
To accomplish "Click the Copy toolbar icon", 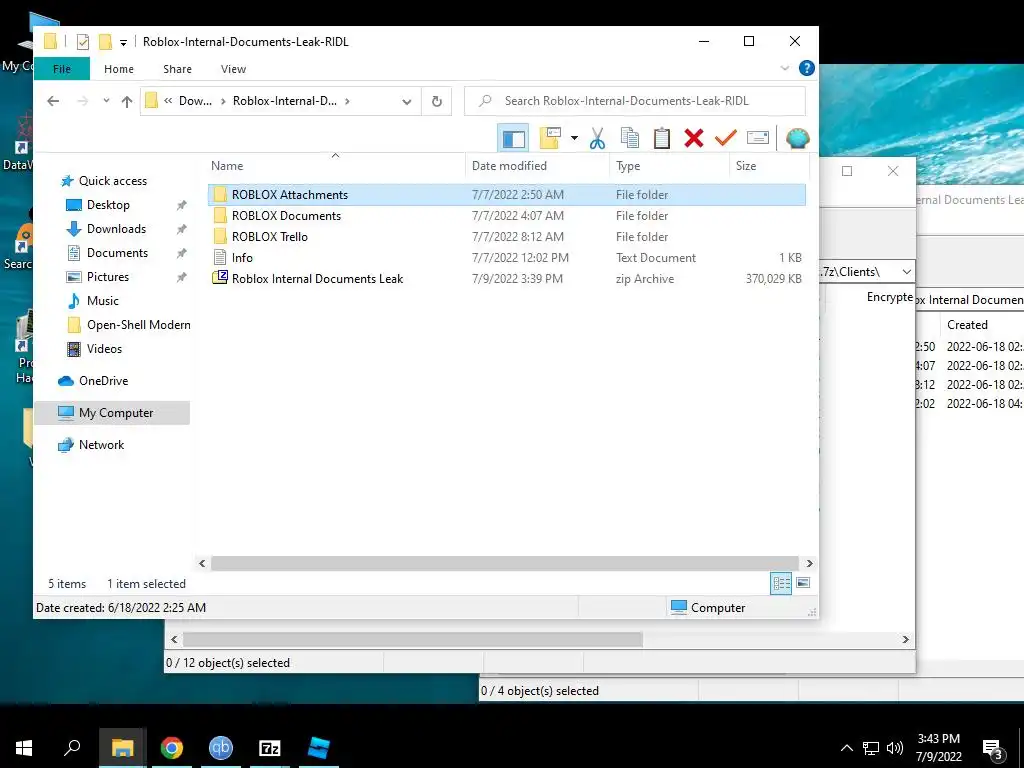I will pos(630,138).
